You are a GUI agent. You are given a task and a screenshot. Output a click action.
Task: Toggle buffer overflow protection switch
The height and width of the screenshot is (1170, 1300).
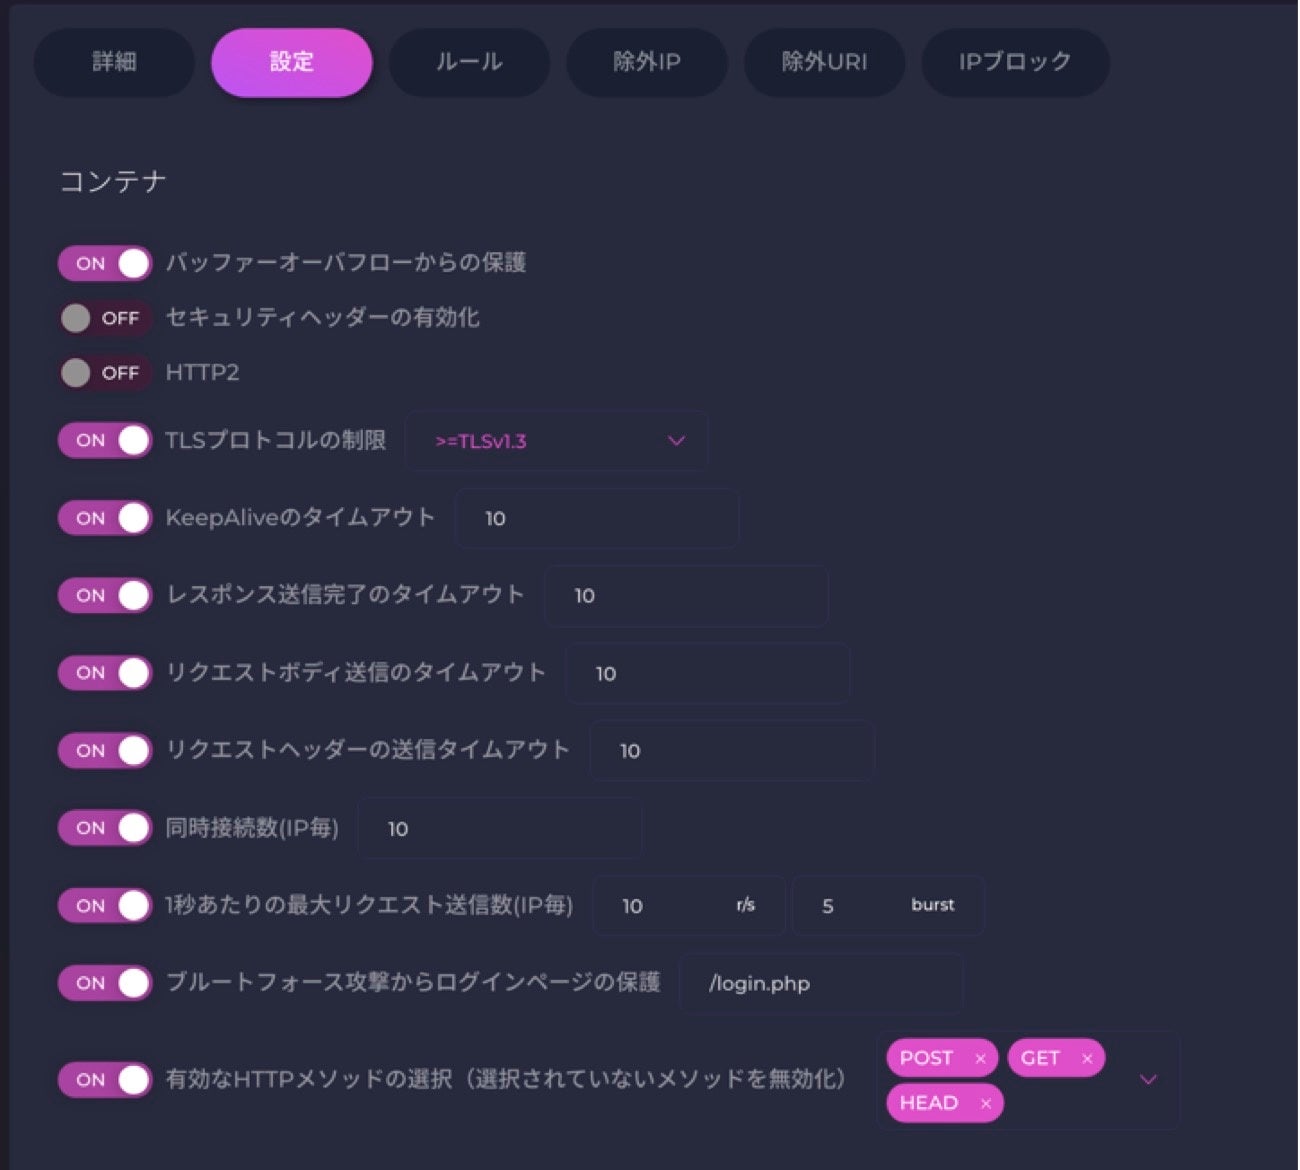pos(105,264)
